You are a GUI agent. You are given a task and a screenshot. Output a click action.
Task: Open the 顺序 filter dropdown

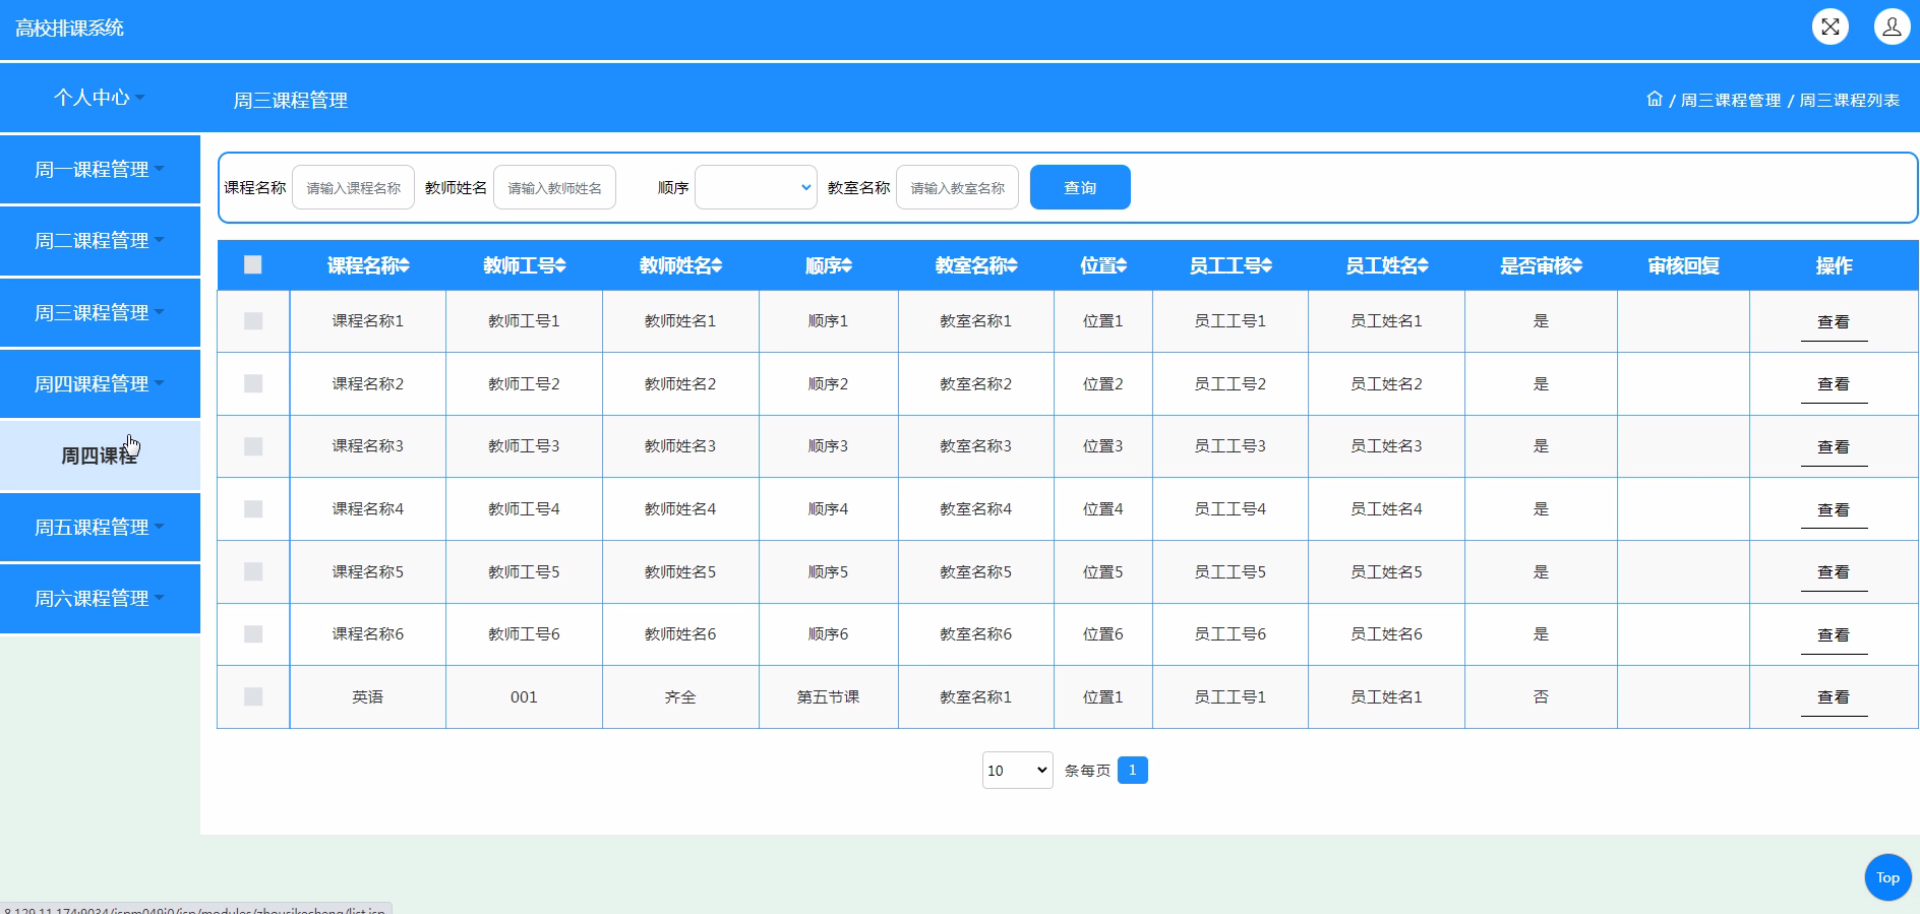755,187
